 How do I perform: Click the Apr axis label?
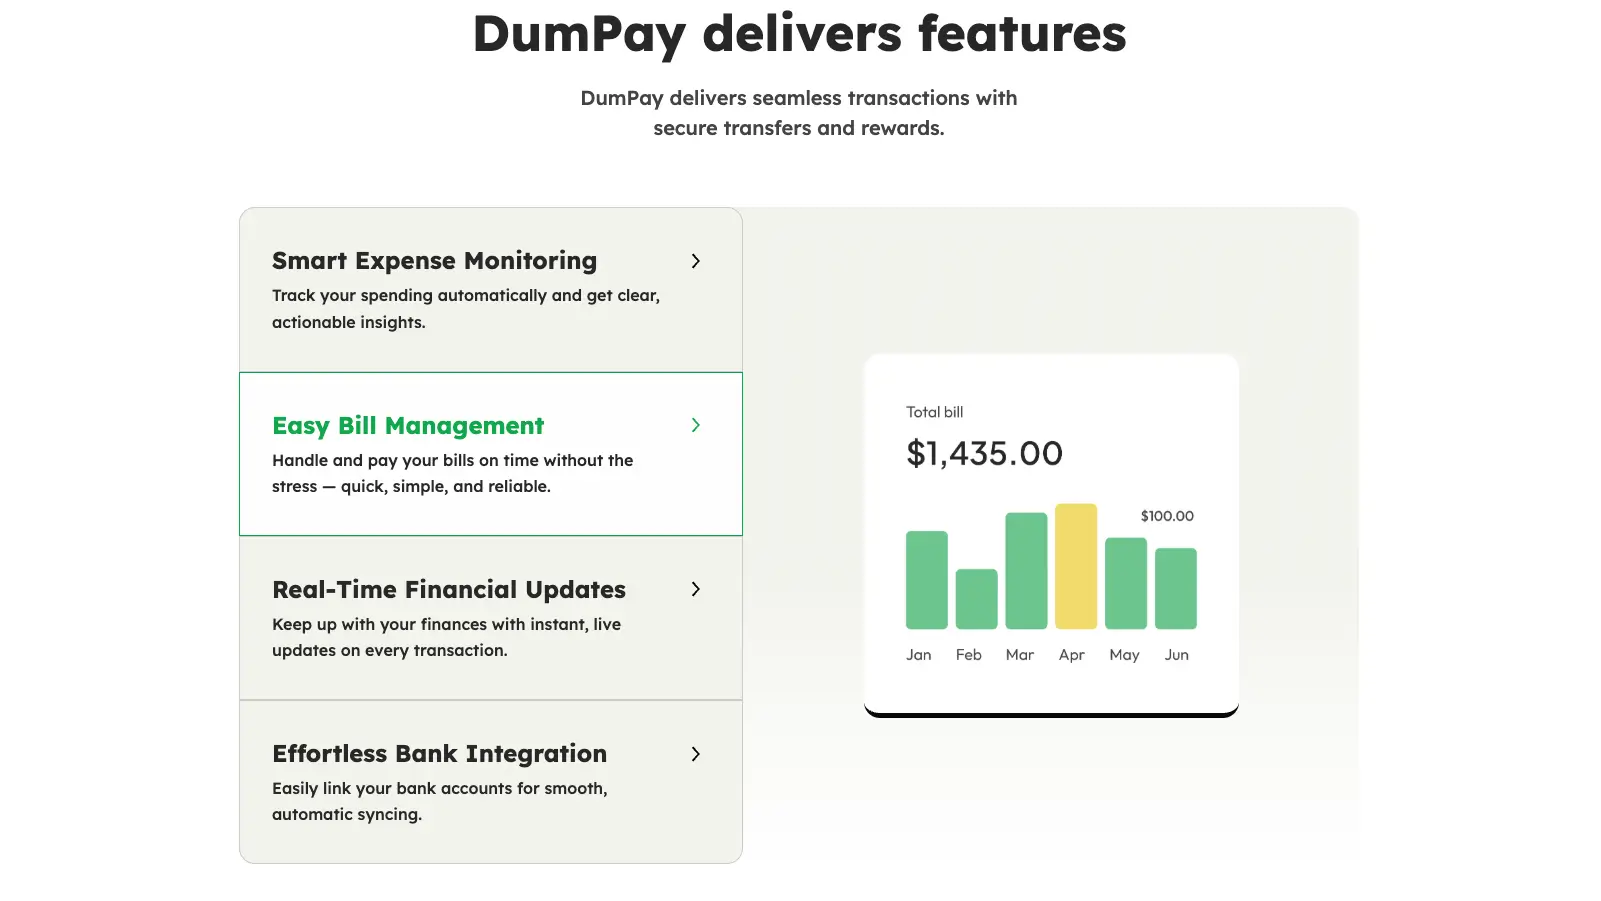point(1071,656)
